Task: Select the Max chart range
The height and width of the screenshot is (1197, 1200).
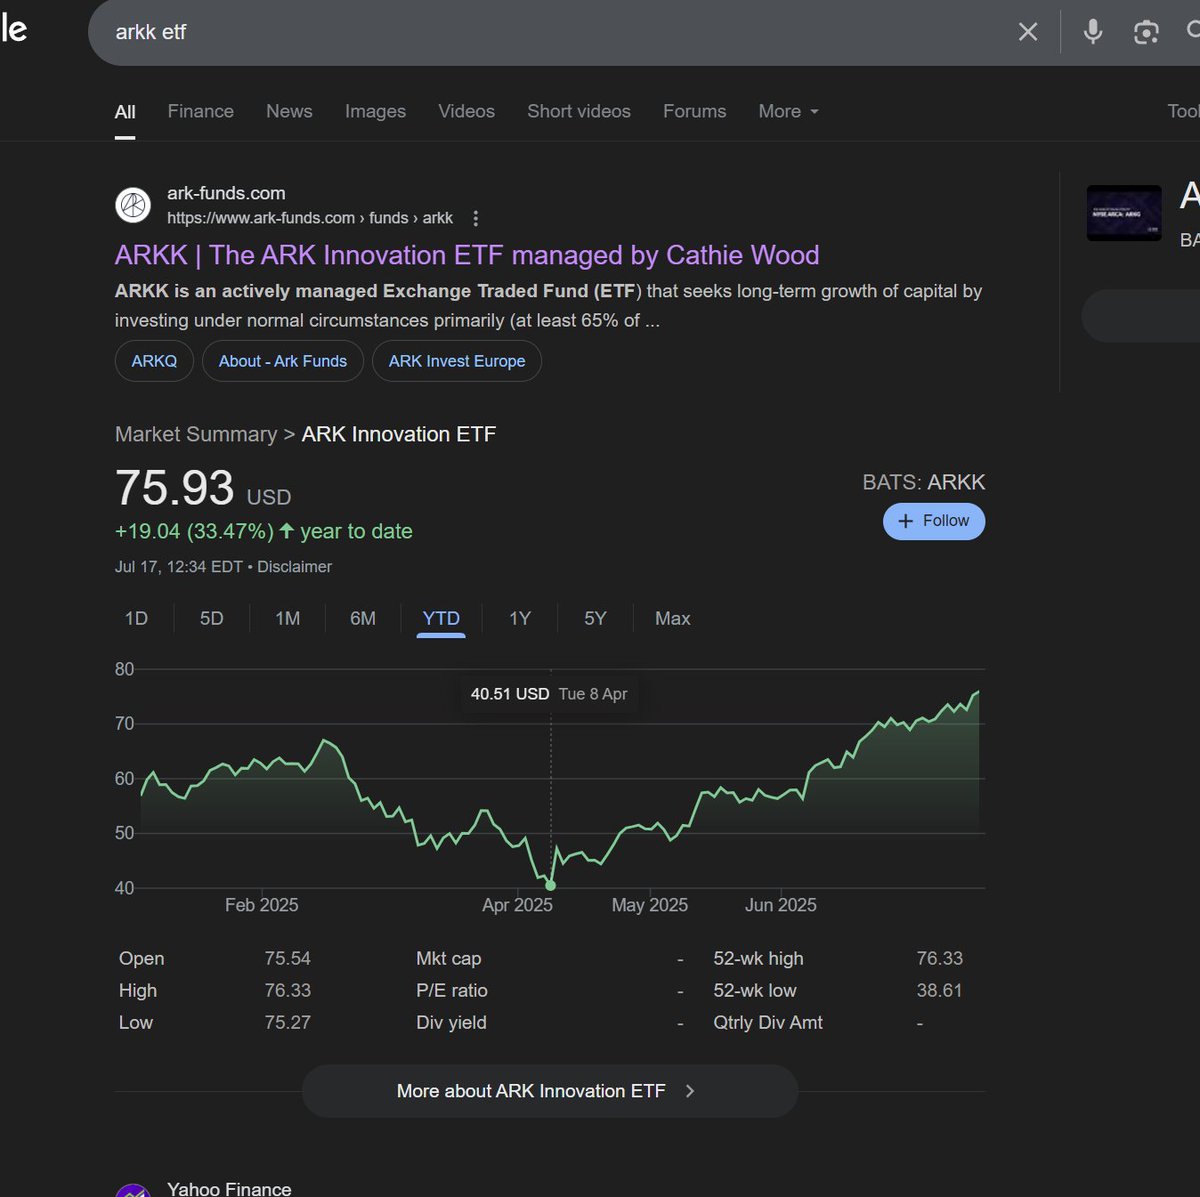Action: [673, 619]
